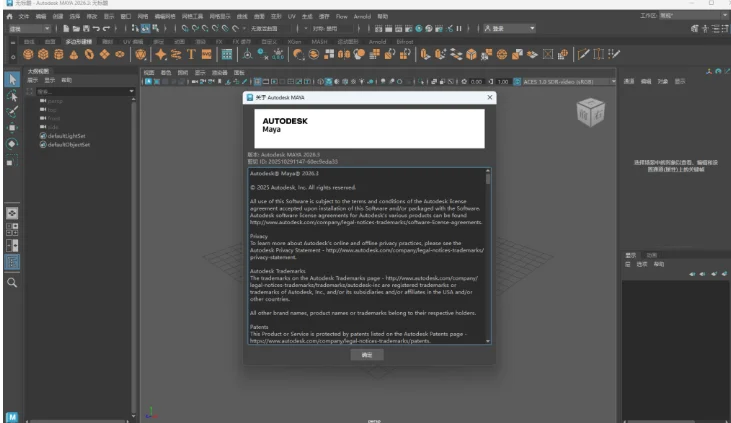Click the sweep mesh shelf icon
This screenshot has width=731, height=423.
point(176,55)
